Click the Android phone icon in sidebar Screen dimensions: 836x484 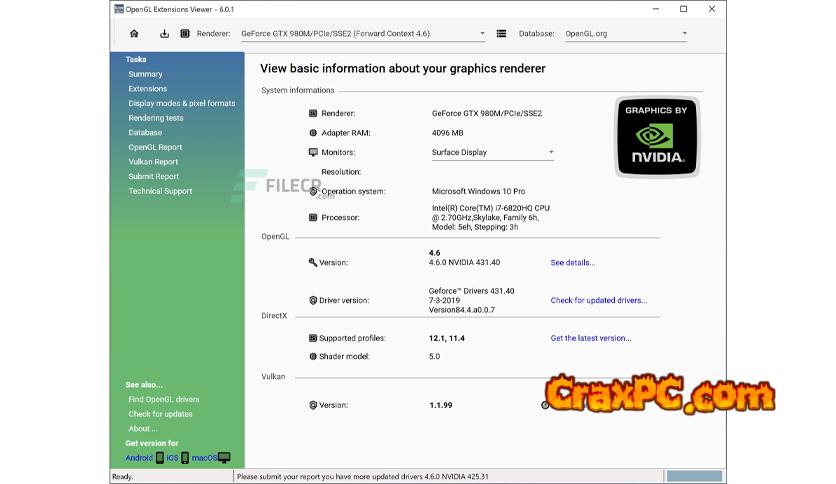point(160,458)
